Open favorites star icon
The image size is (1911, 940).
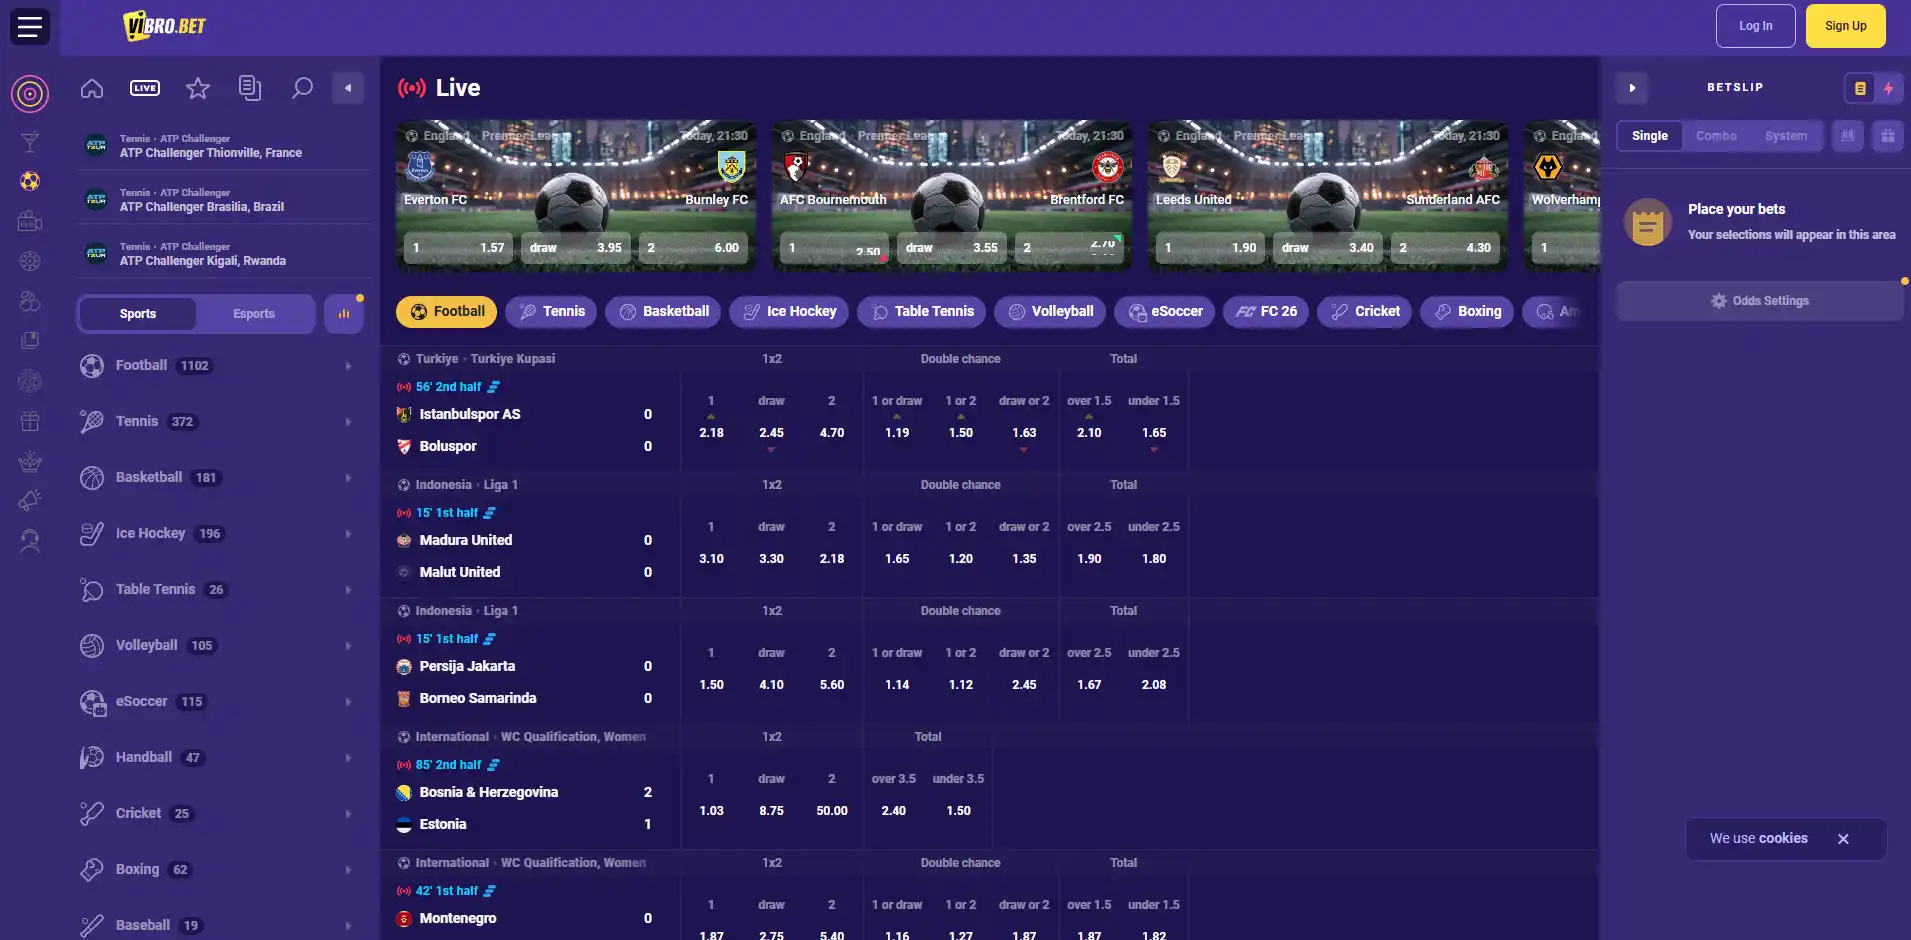click(x=198, y=88)
